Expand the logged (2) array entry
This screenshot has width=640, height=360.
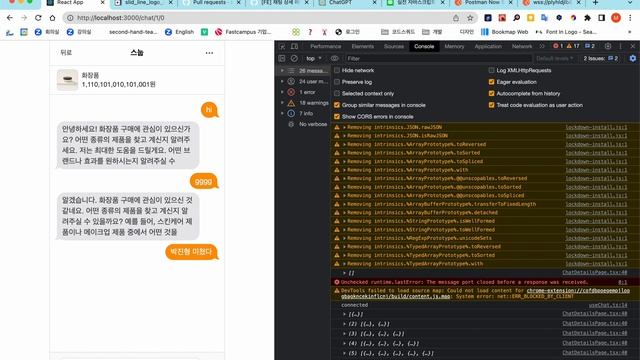click(x=344, y=324)
